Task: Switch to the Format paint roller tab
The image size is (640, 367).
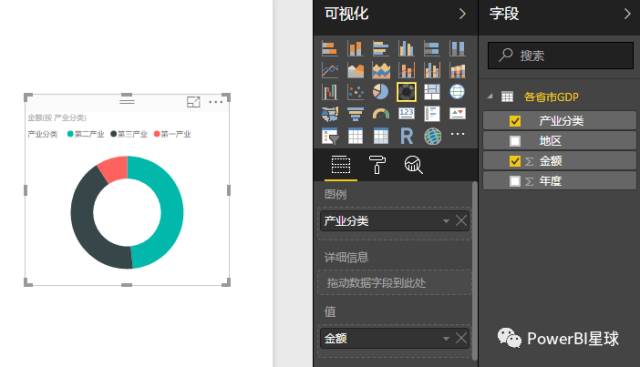Action: coord(377,165)
